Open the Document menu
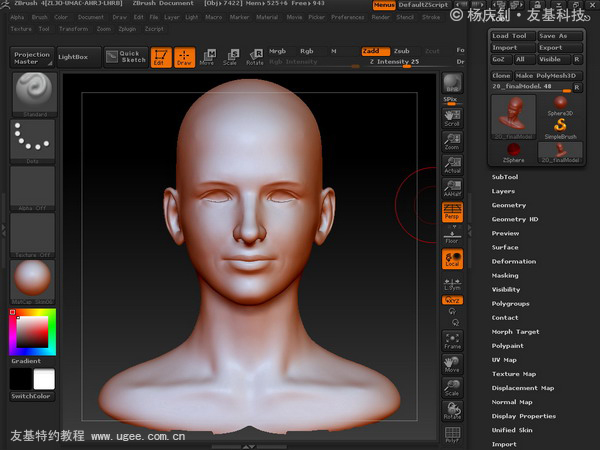This screenshot has width=600, height=450. point(91,17)
